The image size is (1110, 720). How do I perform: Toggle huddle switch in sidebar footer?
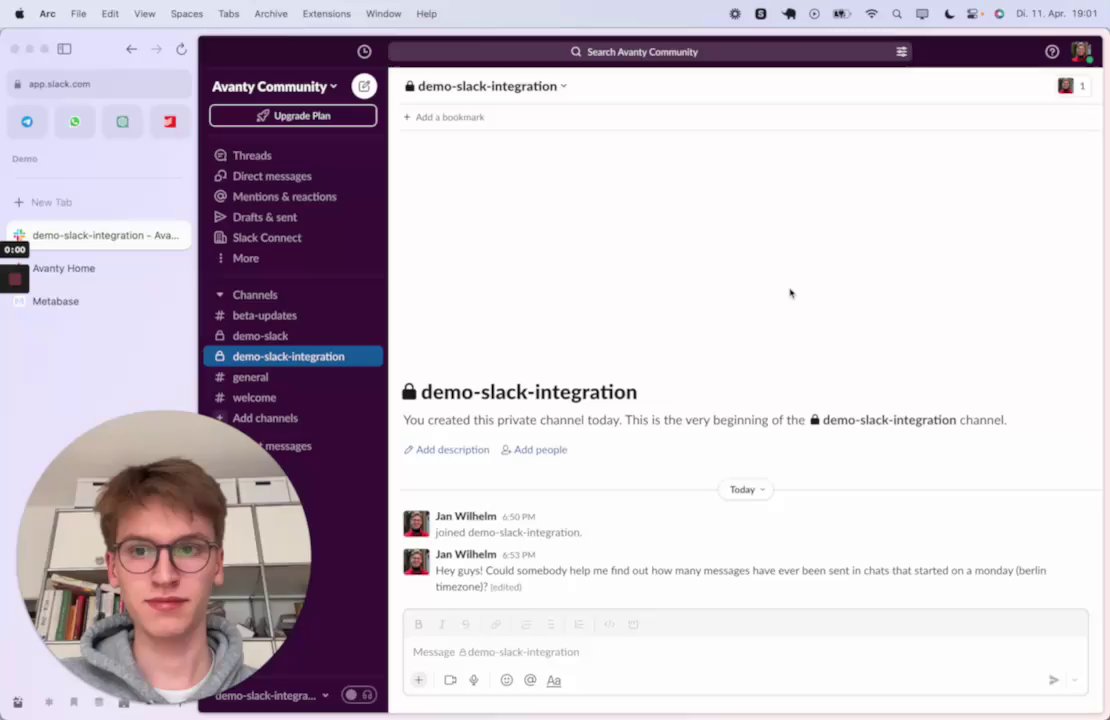point(359,695)
